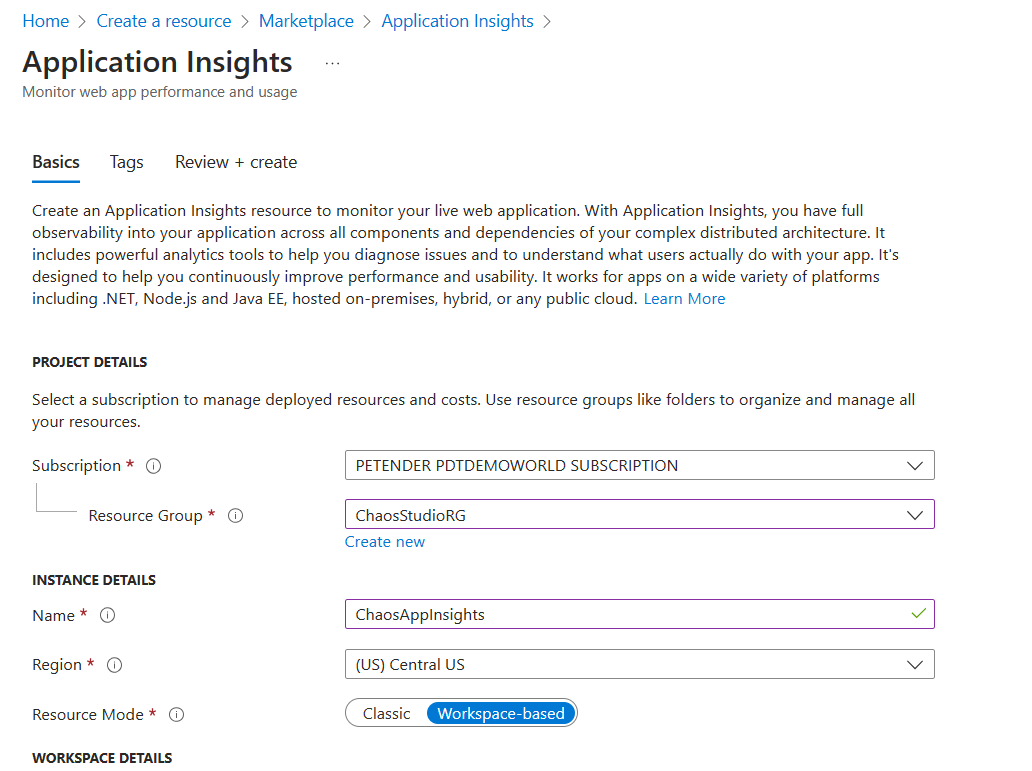The width and height of the screenshot is (1032, 771).
Task: Open the Learn More link
Action: pyautogui.click(x=684, y=298)
